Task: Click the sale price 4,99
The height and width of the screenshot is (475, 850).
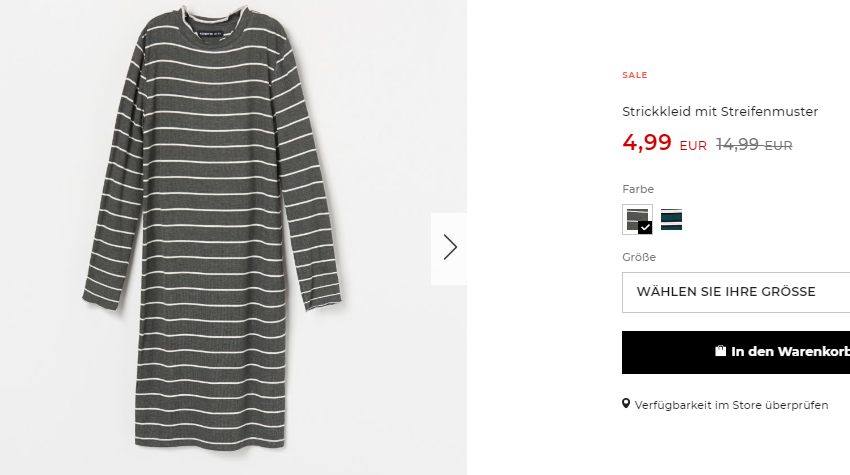Action: [x=647, y=143]
